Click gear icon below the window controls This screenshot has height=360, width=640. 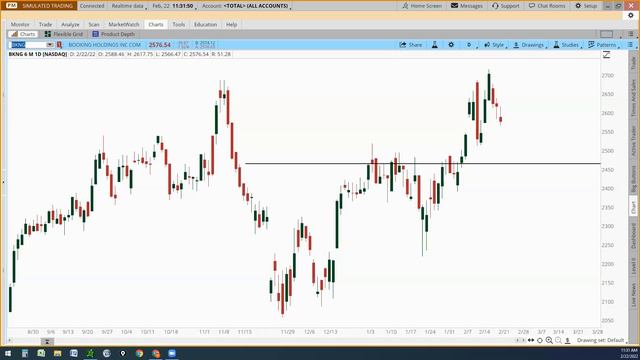pos(631,16)
